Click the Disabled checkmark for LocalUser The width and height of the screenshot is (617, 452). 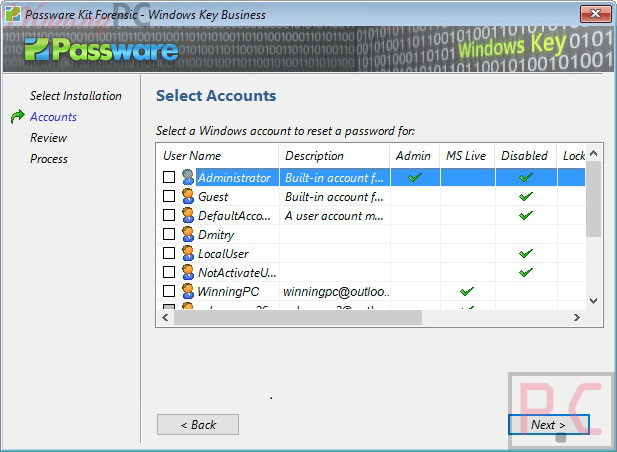[x=526, y=253]
